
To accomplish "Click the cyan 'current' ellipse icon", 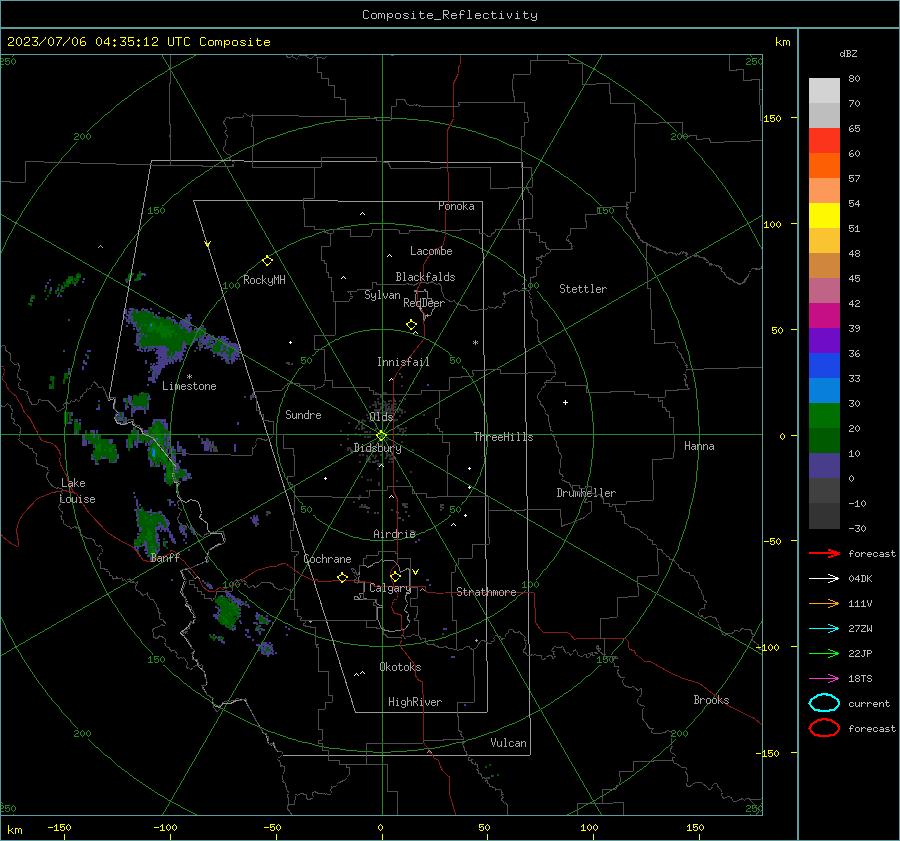I will pos(824,703).
